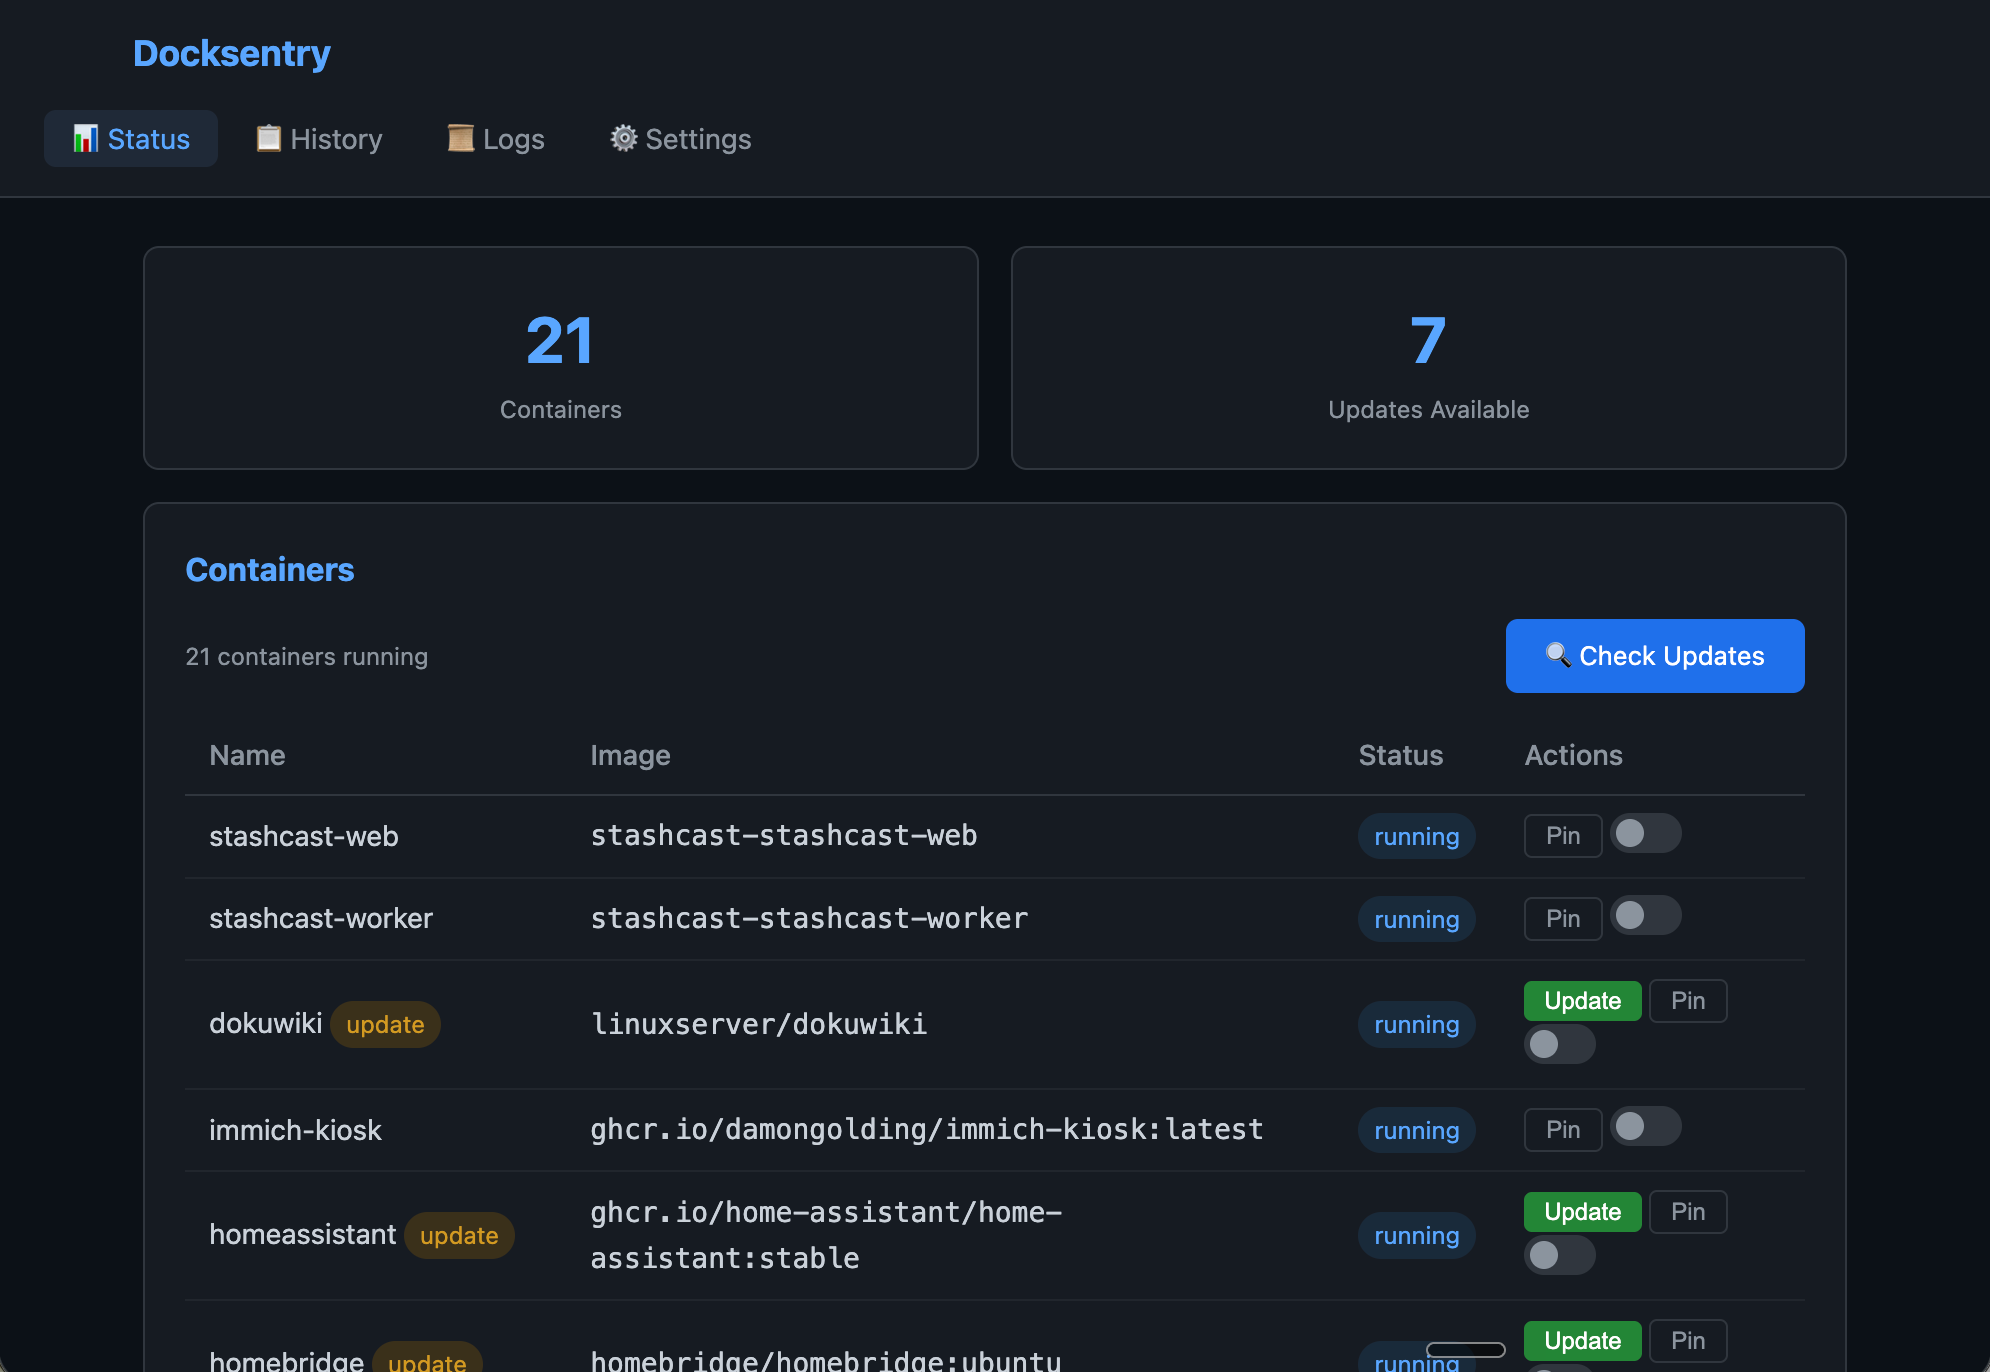Click the homebridge update badge

427,1358
